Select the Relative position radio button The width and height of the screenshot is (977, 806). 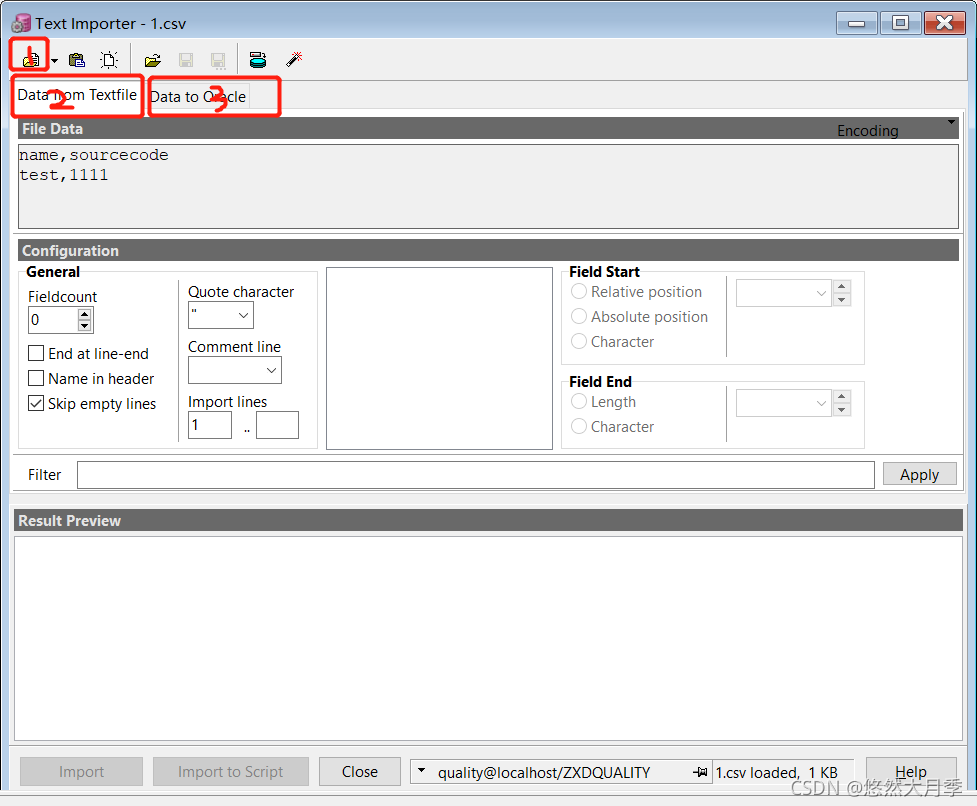579,292
